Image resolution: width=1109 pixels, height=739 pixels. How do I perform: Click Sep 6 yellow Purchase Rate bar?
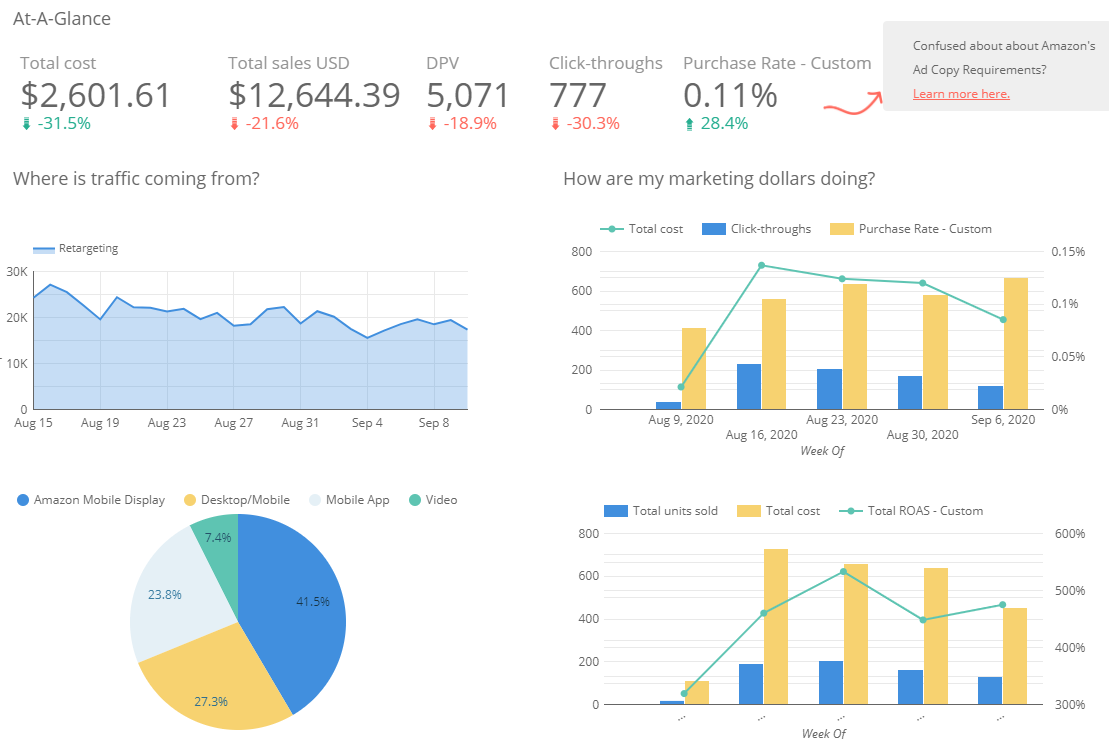pyautogui.click(x=1016, y=344)
